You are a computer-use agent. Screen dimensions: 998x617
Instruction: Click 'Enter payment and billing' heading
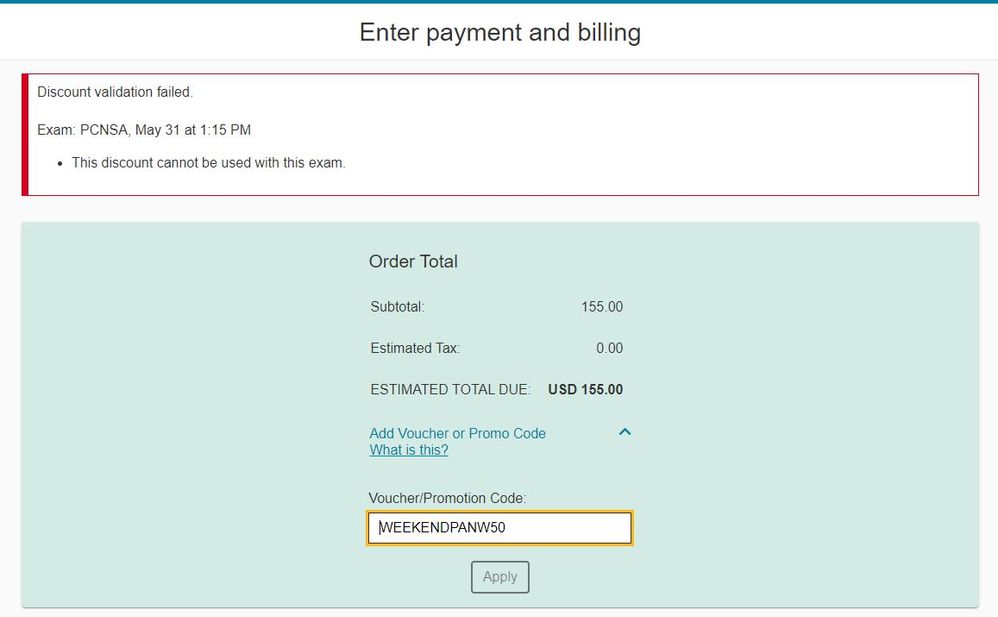(500, 32)
